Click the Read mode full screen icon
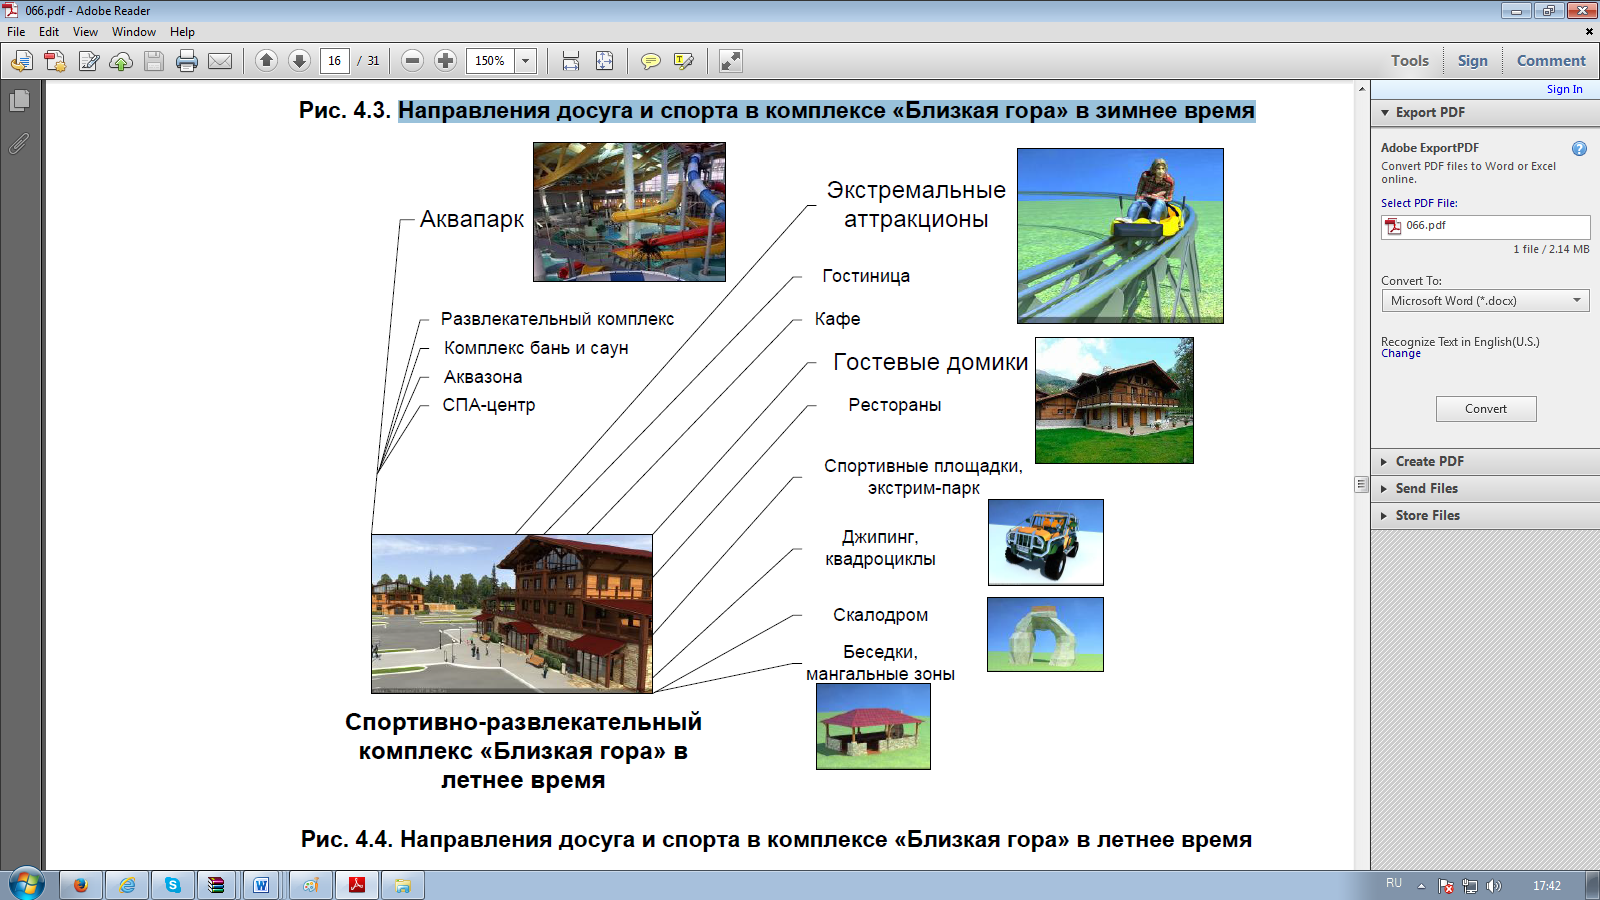The image size is (1600, 900). pos(731,61)
